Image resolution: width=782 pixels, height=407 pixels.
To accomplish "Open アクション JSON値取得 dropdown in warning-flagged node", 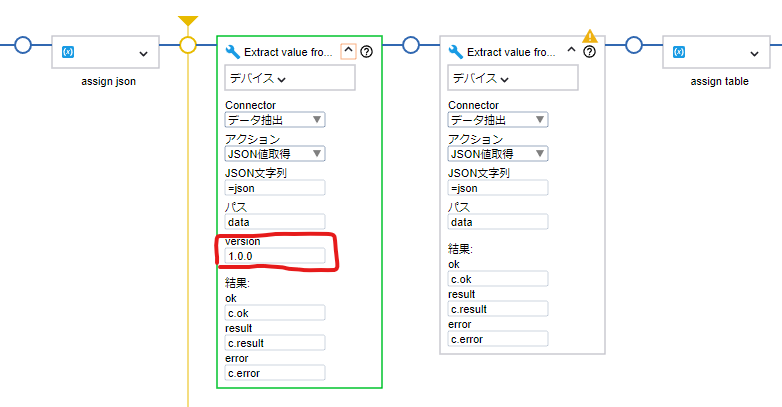I will (x=498, y=154).
